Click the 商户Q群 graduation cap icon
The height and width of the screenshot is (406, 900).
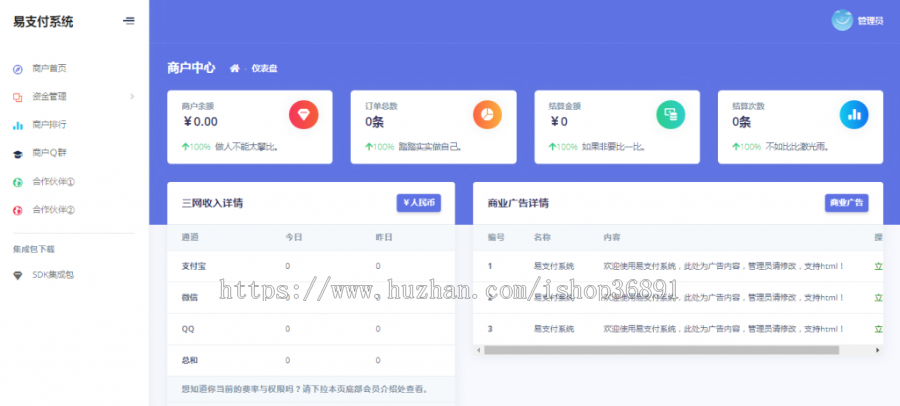18,153
